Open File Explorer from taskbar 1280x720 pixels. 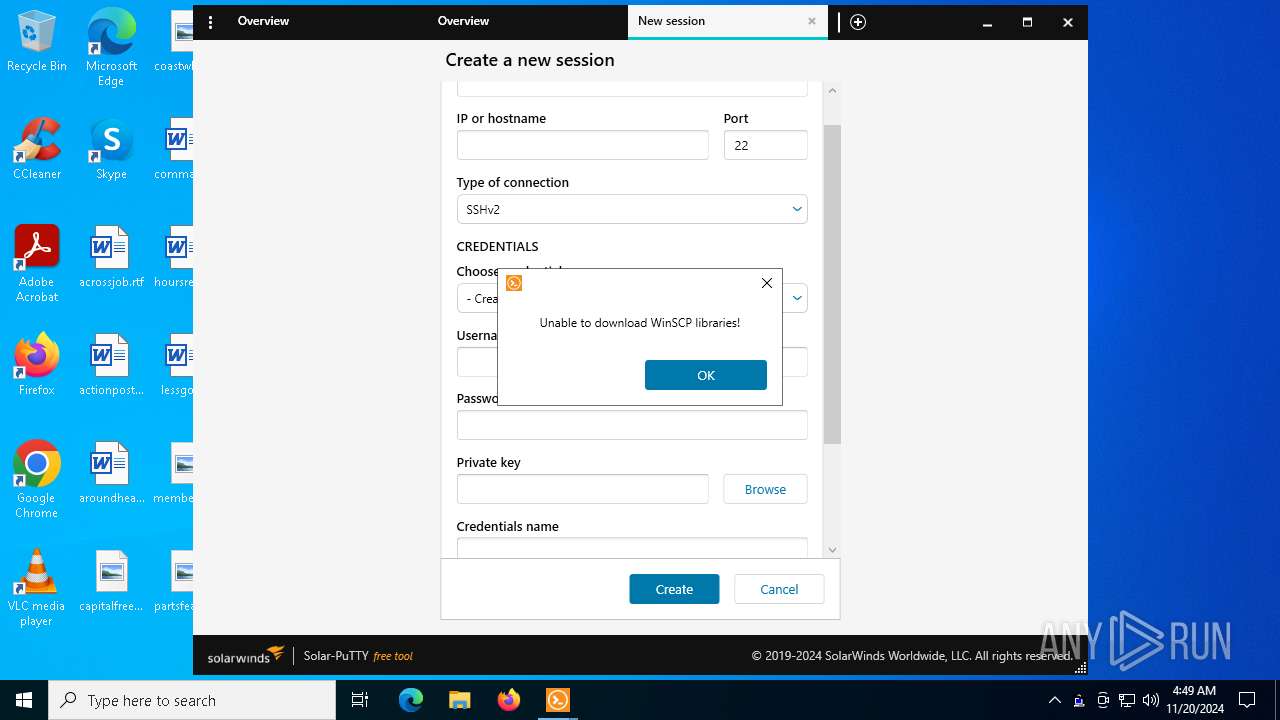tap(460, 700)
